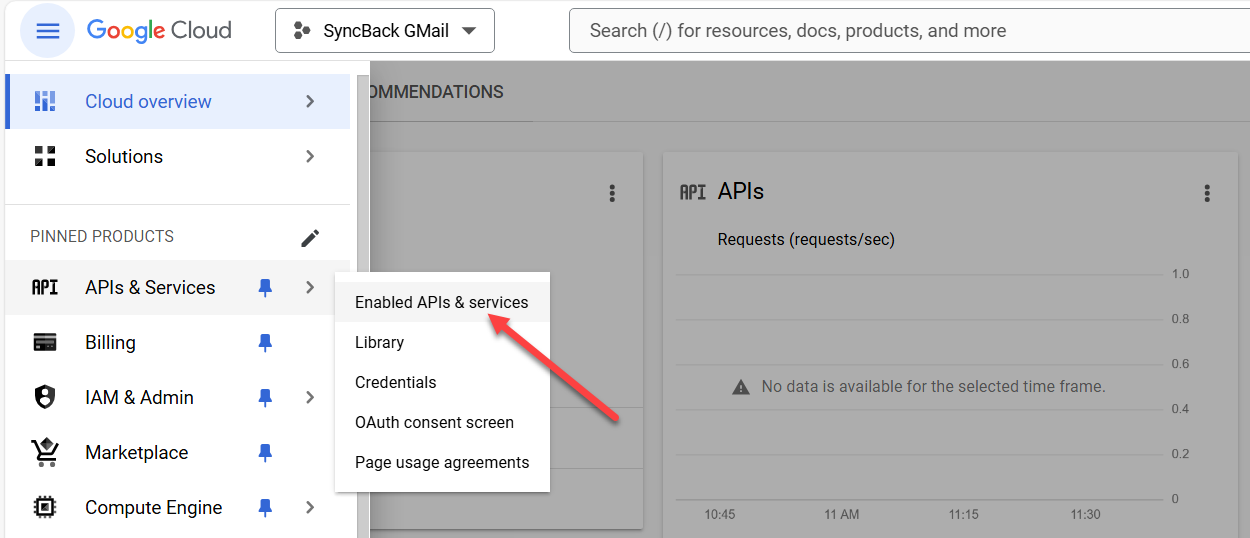Expand the APIs & Services chevron
Image resolution: width=1250 pixels, height=538 pixels.
(x=310, y=287)
